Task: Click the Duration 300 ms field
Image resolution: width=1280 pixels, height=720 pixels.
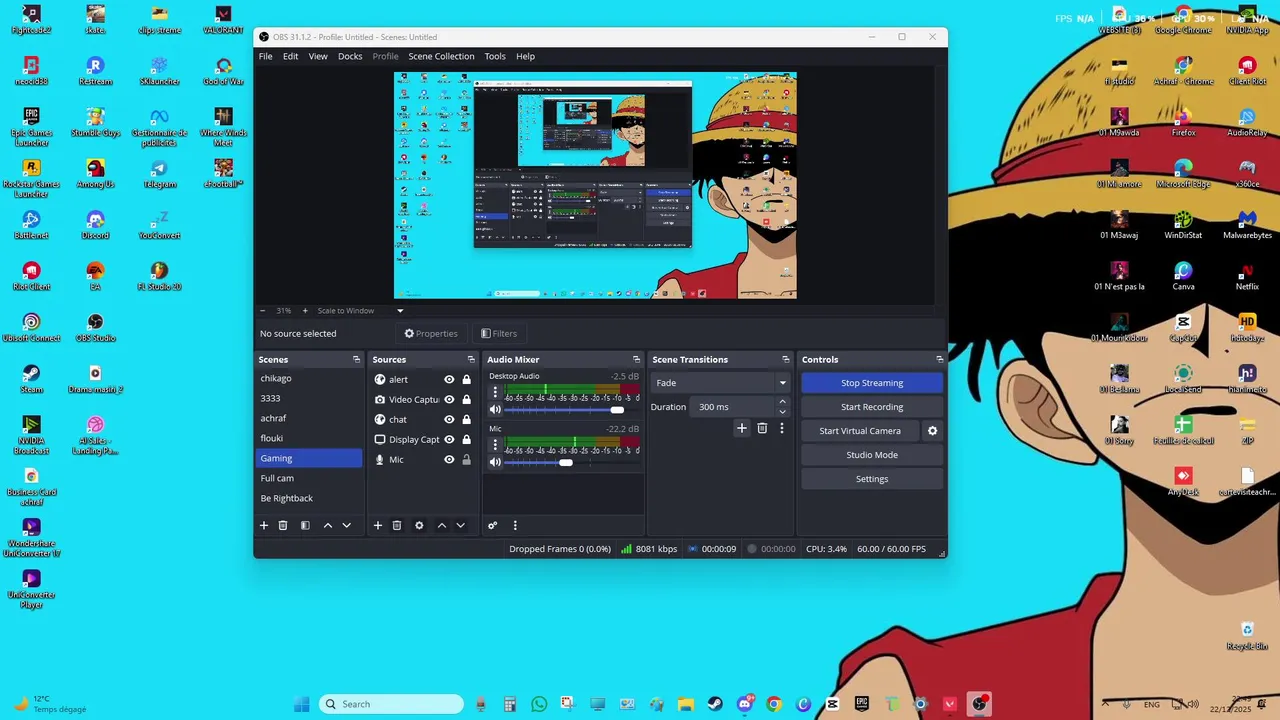Action: pos(734,407)
